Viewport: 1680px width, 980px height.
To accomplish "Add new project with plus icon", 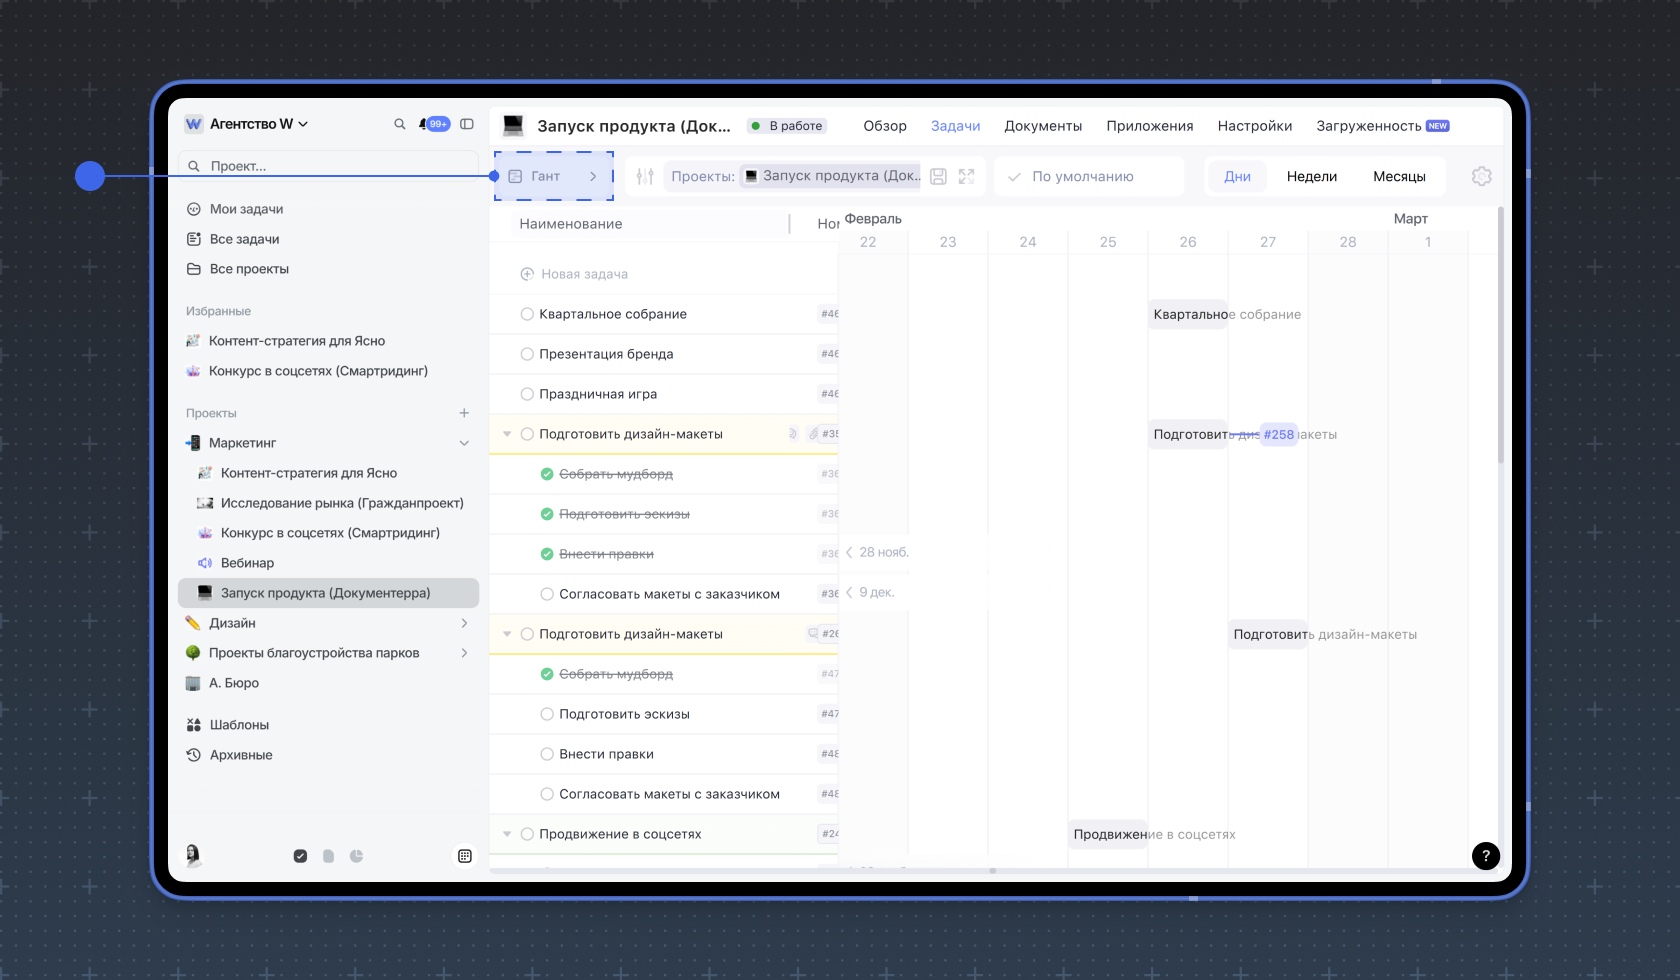I will pos(464,413).
